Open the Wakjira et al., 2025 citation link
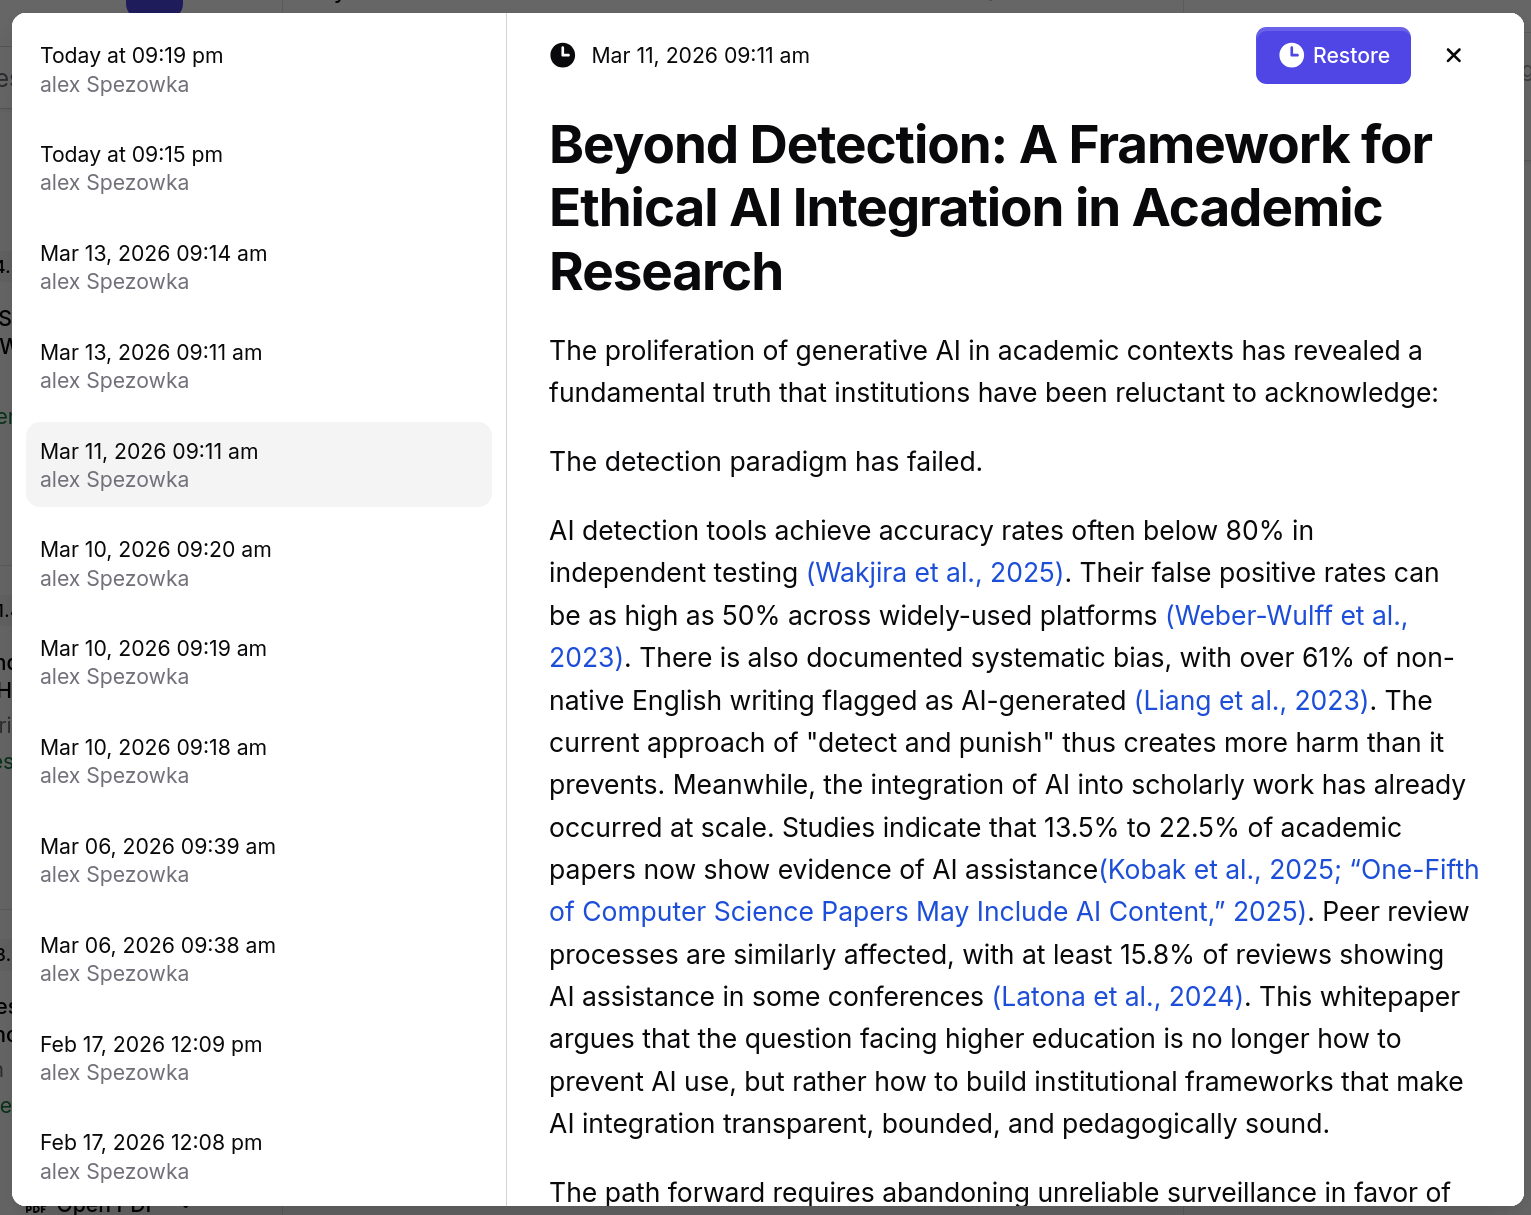 [934, 572]
